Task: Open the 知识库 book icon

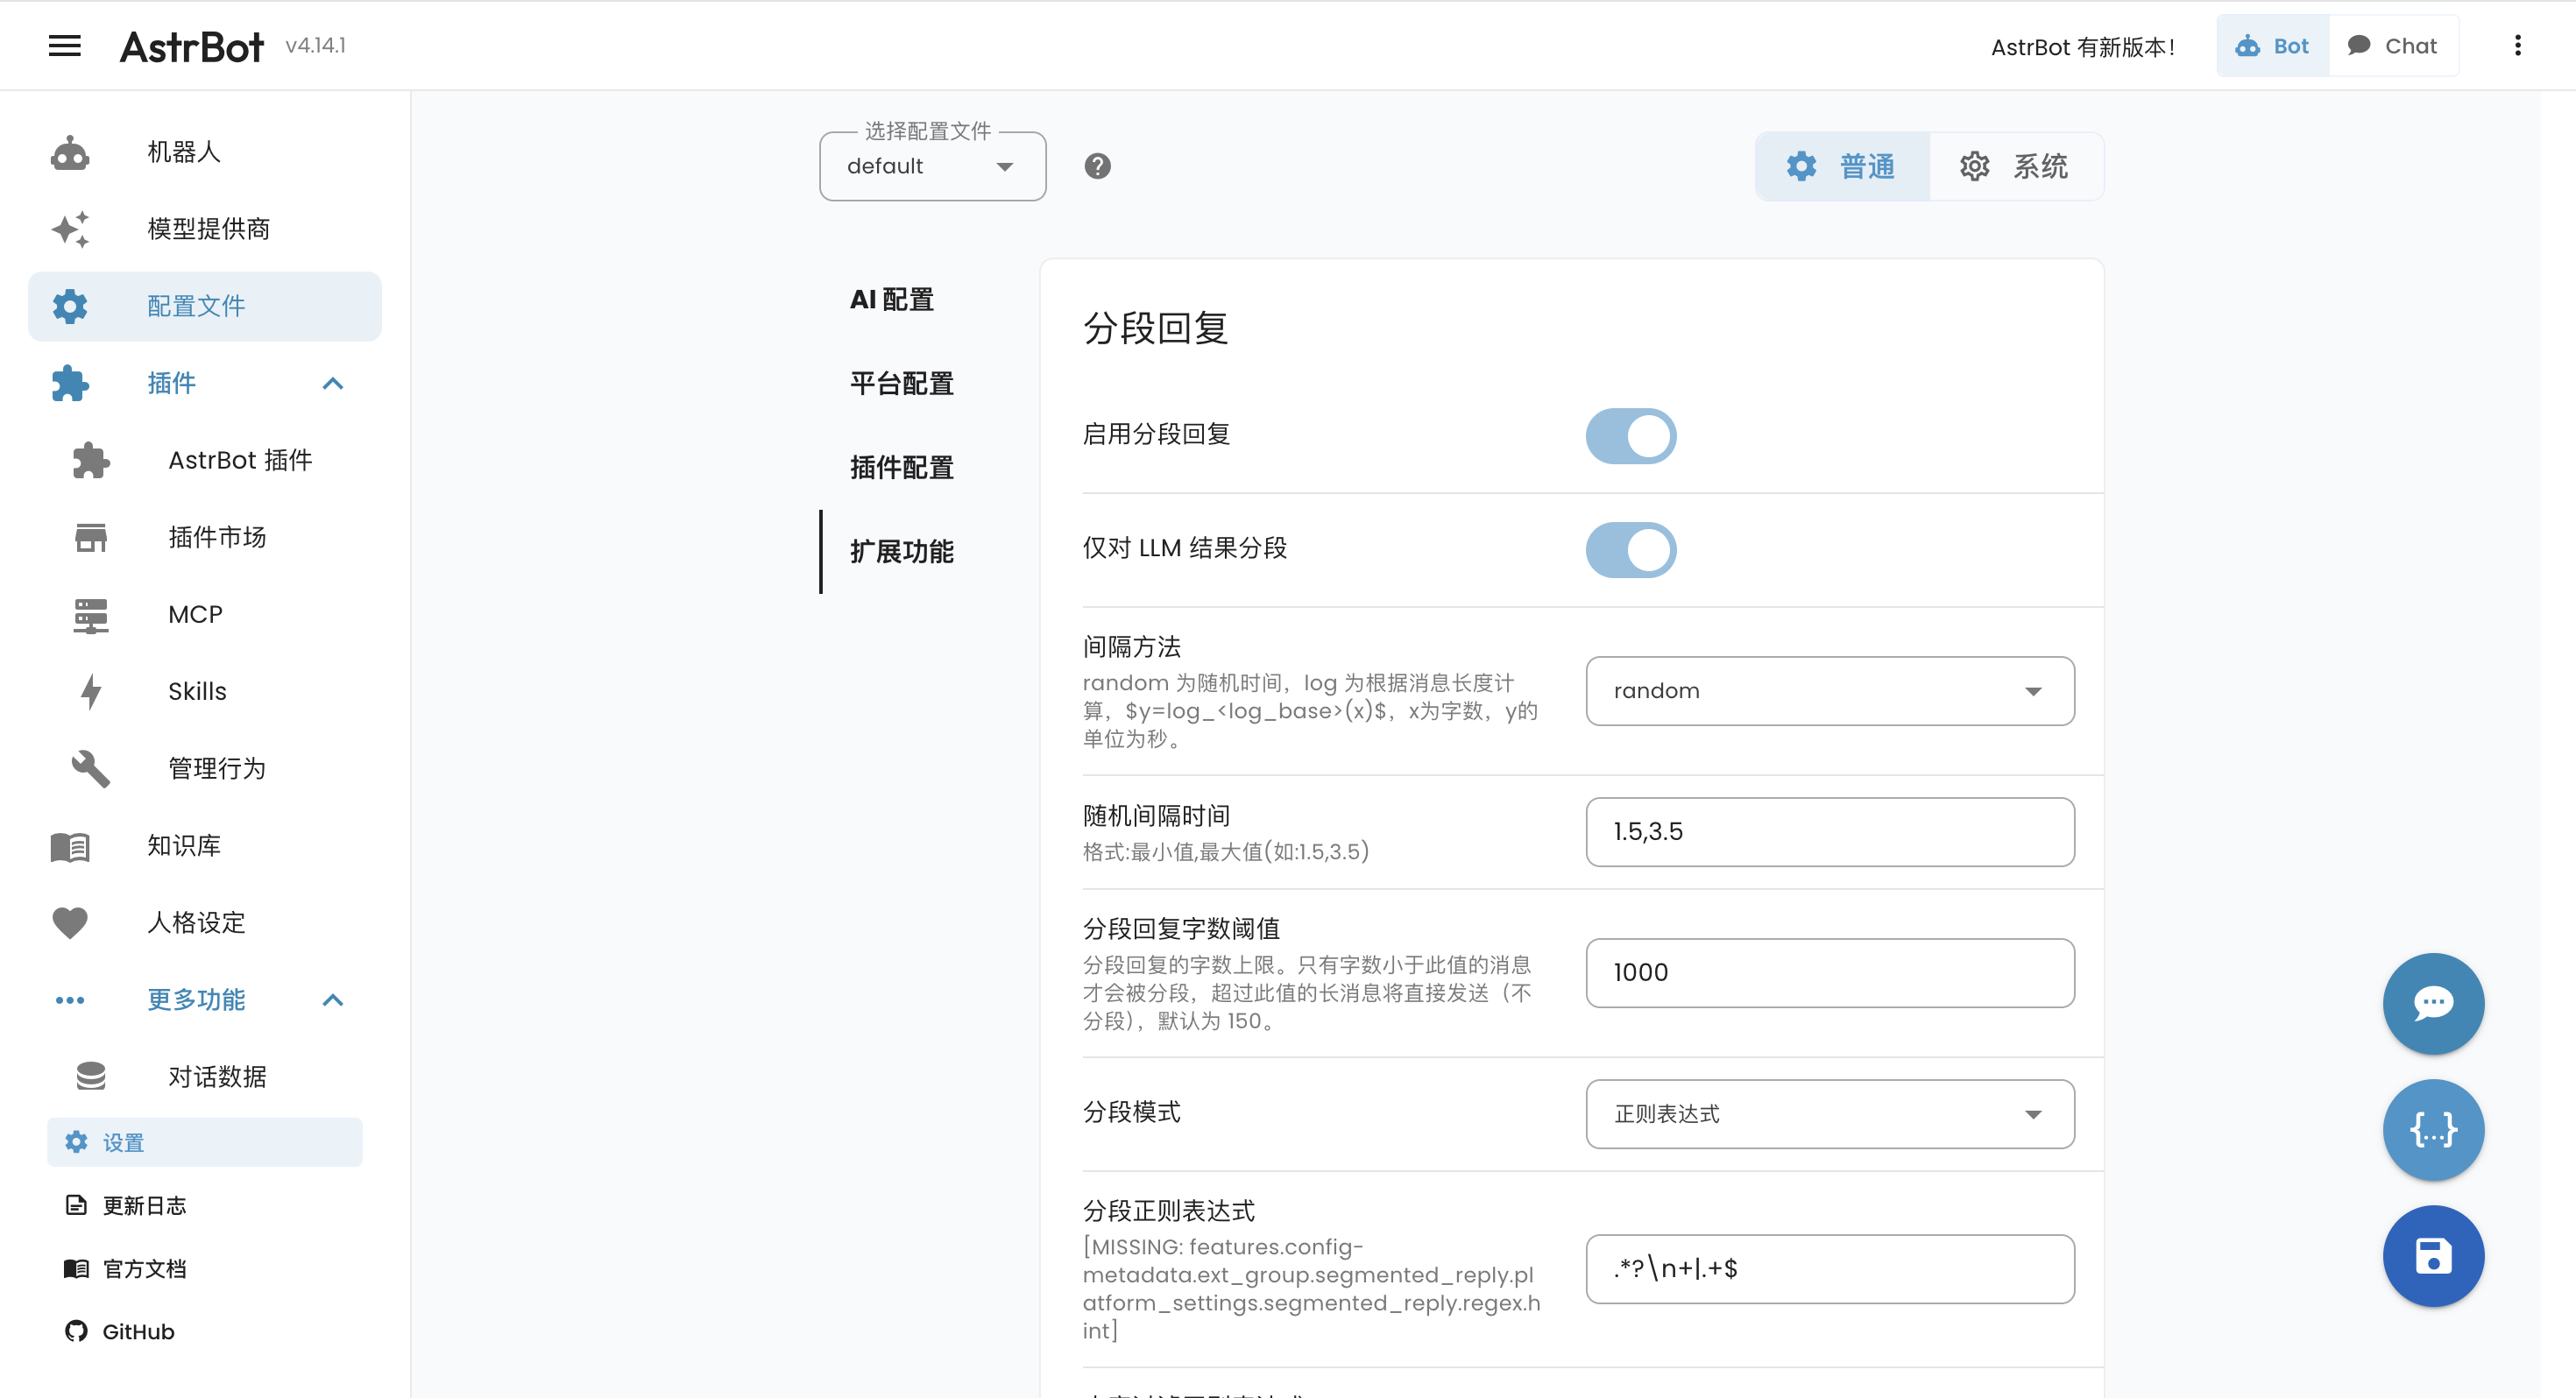Action: click(69, 846)
